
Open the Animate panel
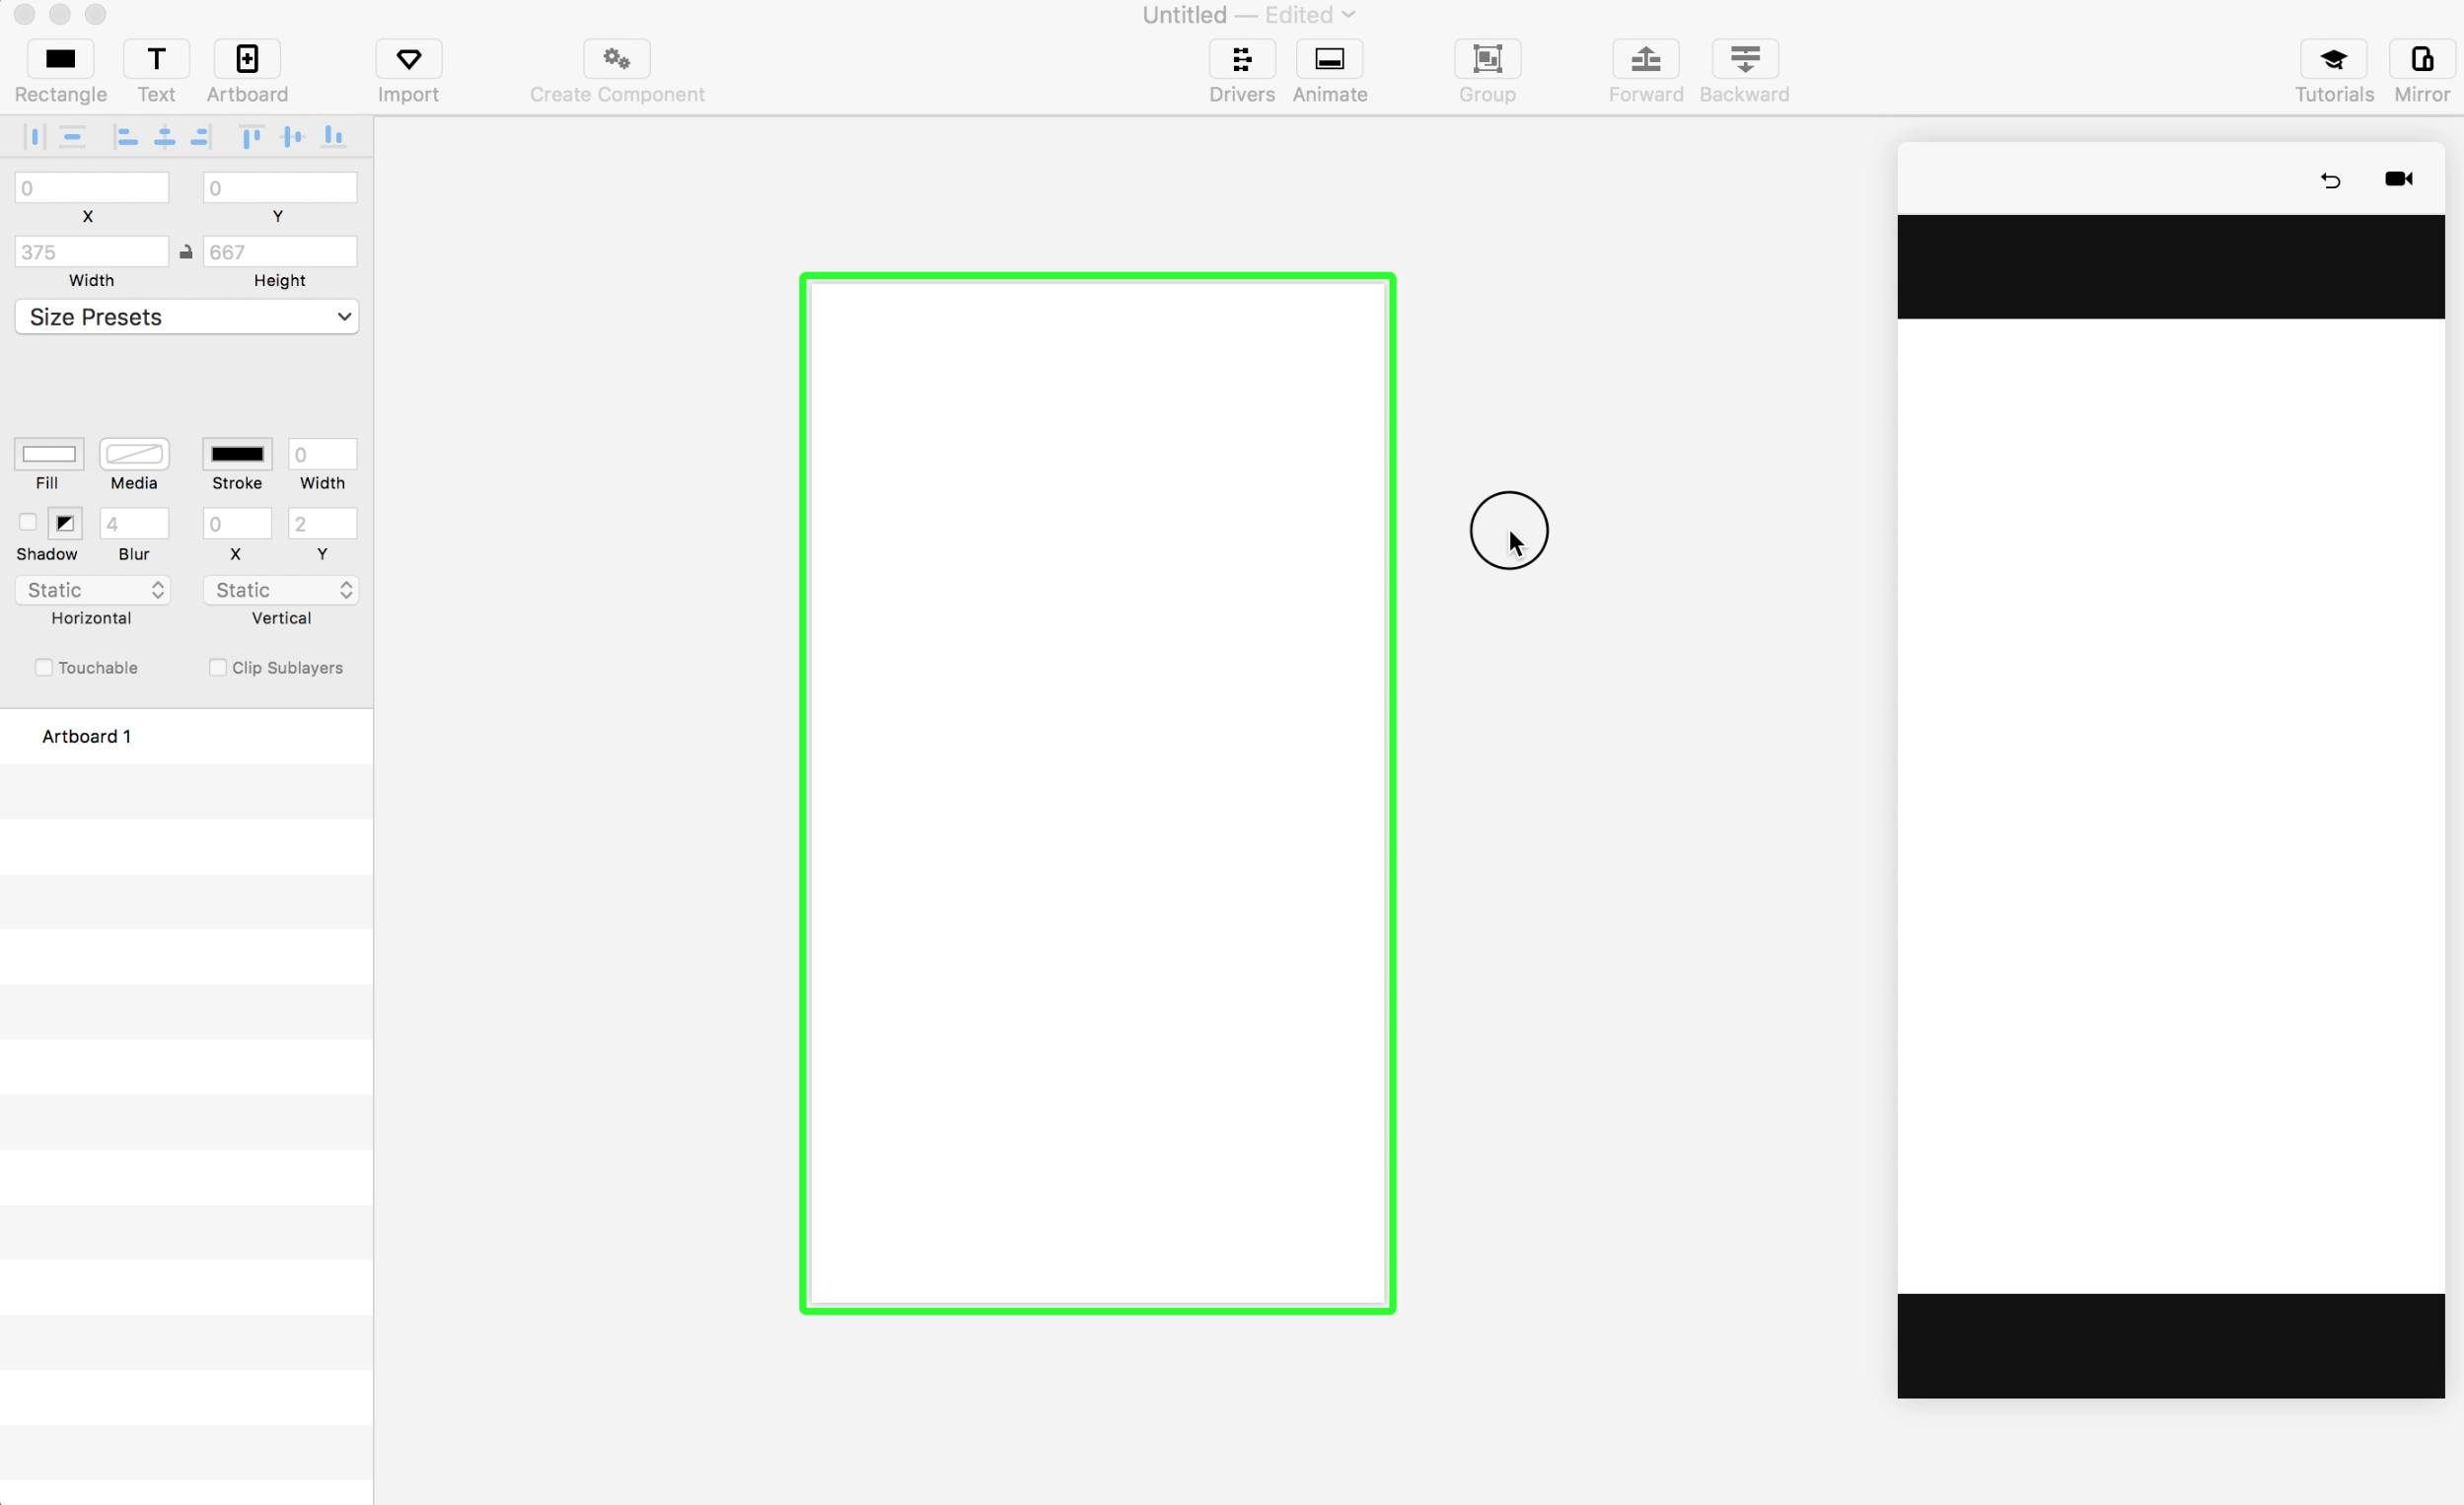point(1329,60)
